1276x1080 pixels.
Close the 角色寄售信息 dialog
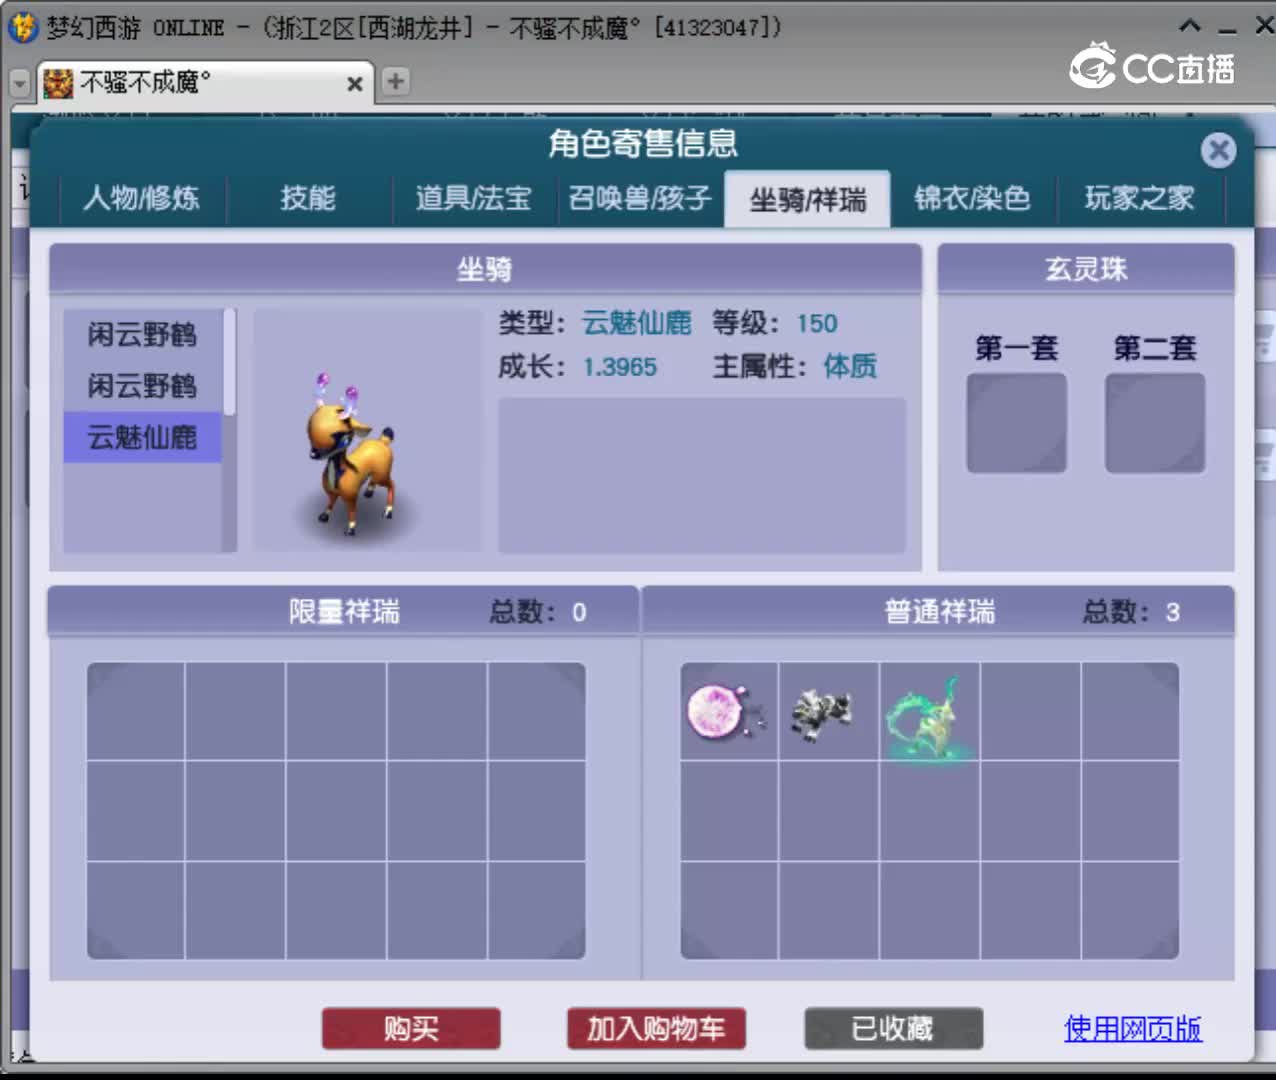1218,151
